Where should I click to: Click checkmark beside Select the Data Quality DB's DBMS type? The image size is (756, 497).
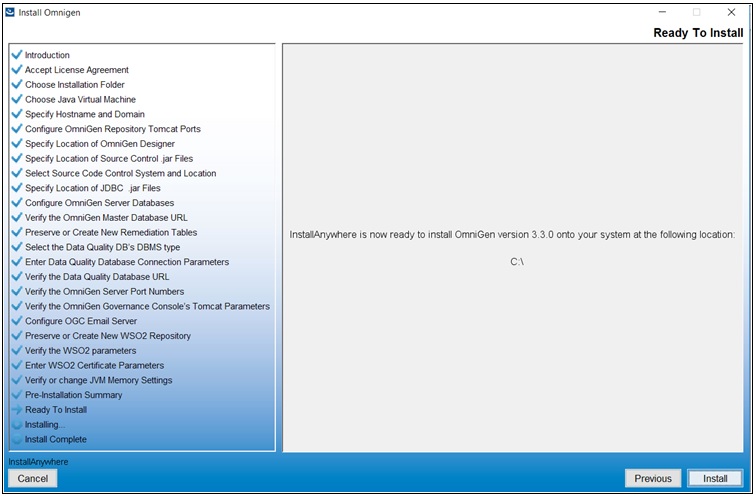coord(17,247)
